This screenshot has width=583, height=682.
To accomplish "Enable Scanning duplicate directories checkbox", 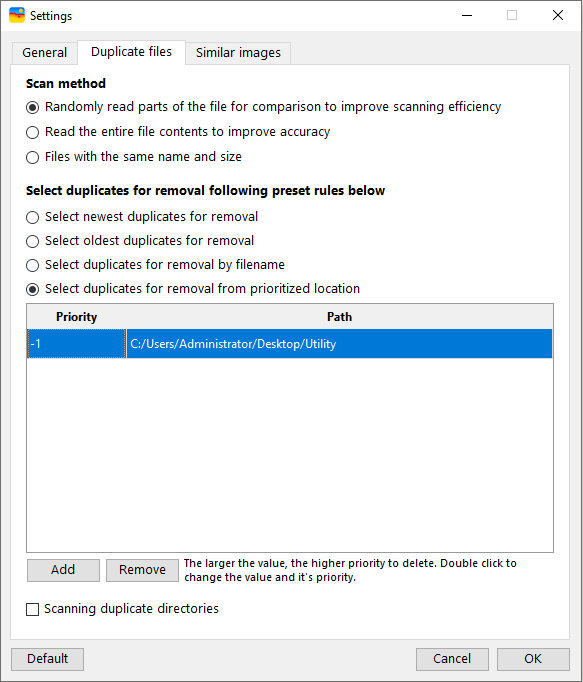I will (33, 609).
